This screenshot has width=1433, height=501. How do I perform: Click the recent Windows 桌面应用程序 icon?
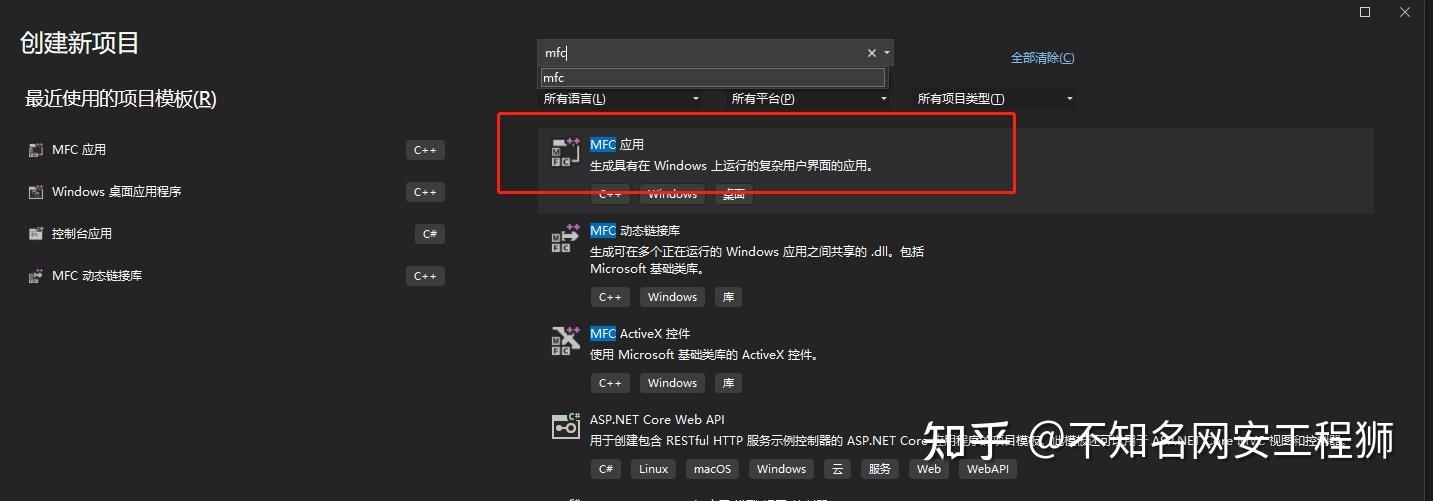(36, 192)
